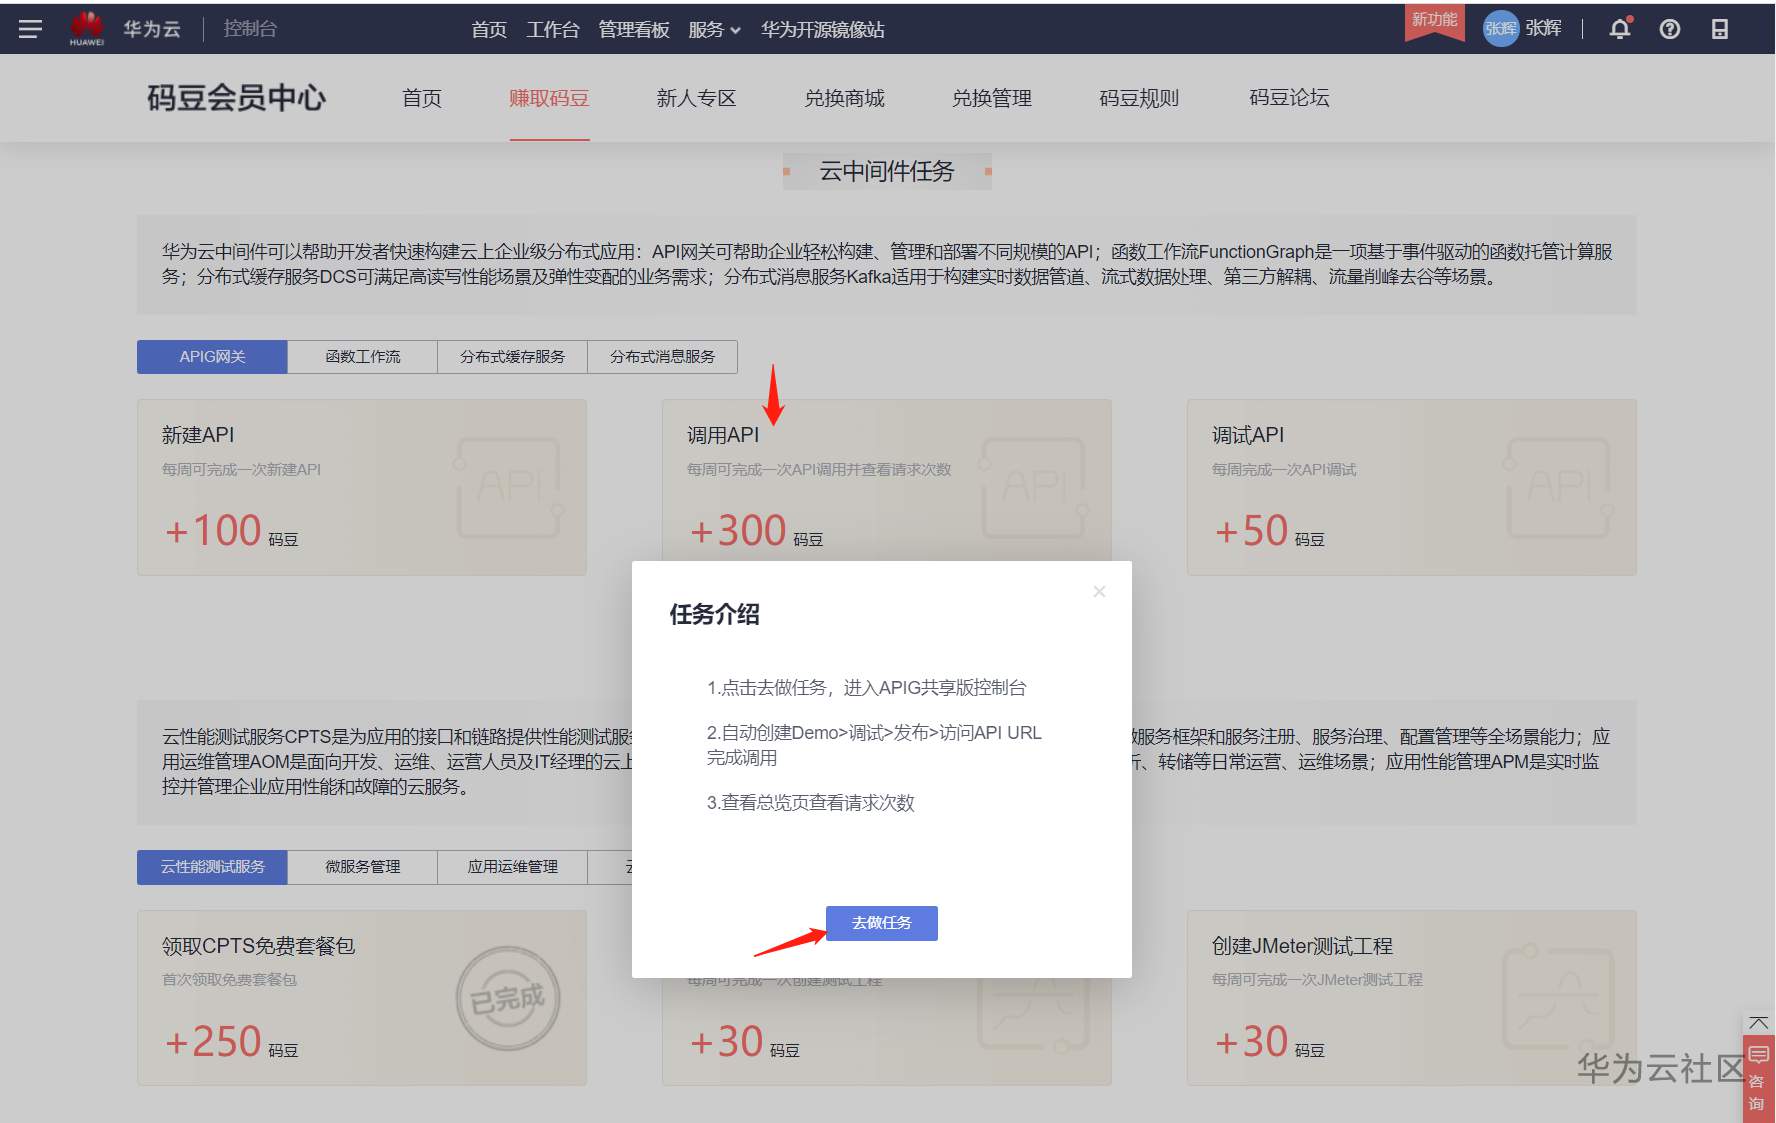
Task: Open the 创建JMeter测试工程 task card
Action: pyautogui.click(x=1412, y=997)
